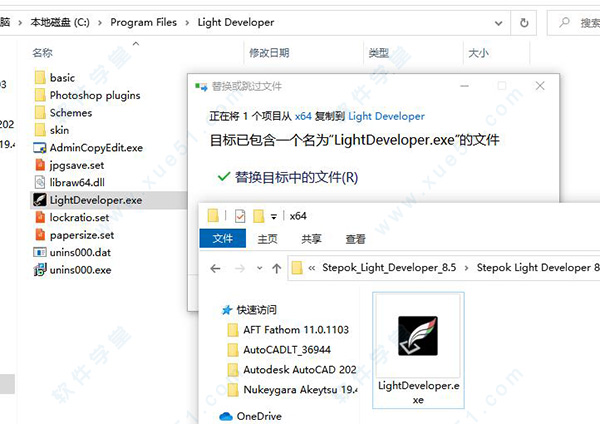
Task: Select the papersize.set file icon
Action: 40,235
